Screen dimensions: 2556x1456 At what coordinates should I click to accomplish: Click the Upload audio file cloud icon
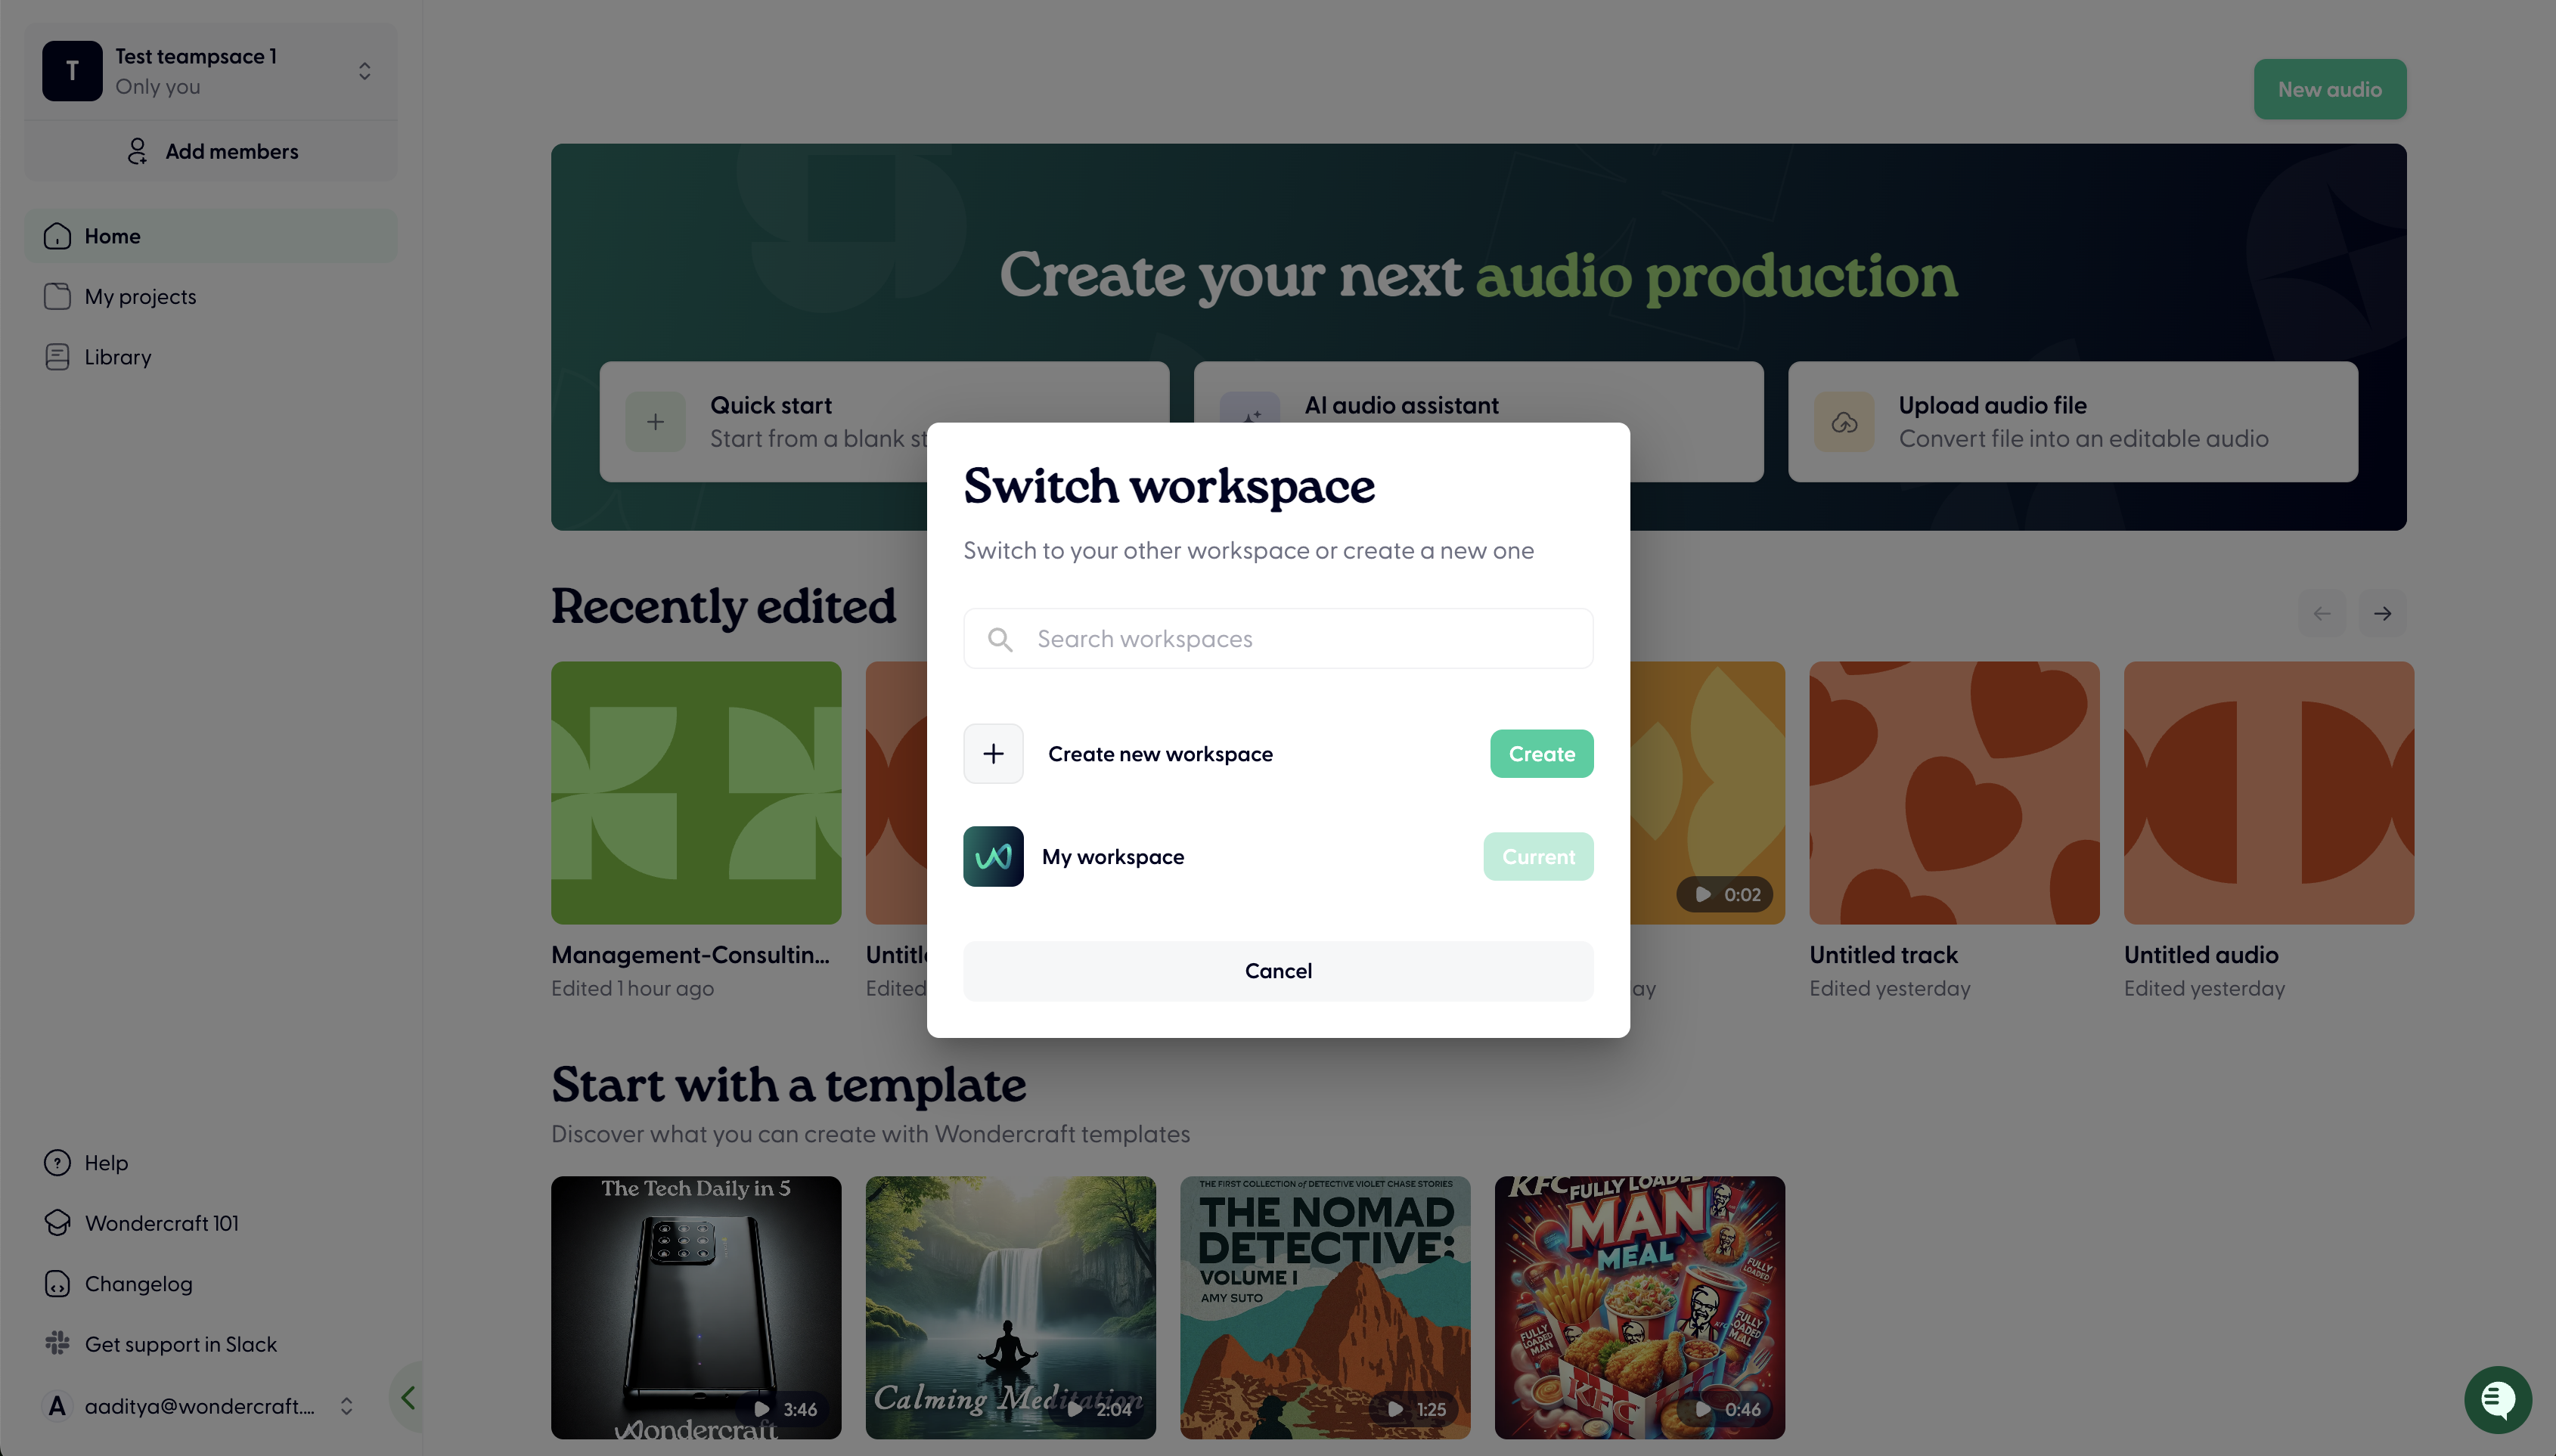coord(1844,422)
